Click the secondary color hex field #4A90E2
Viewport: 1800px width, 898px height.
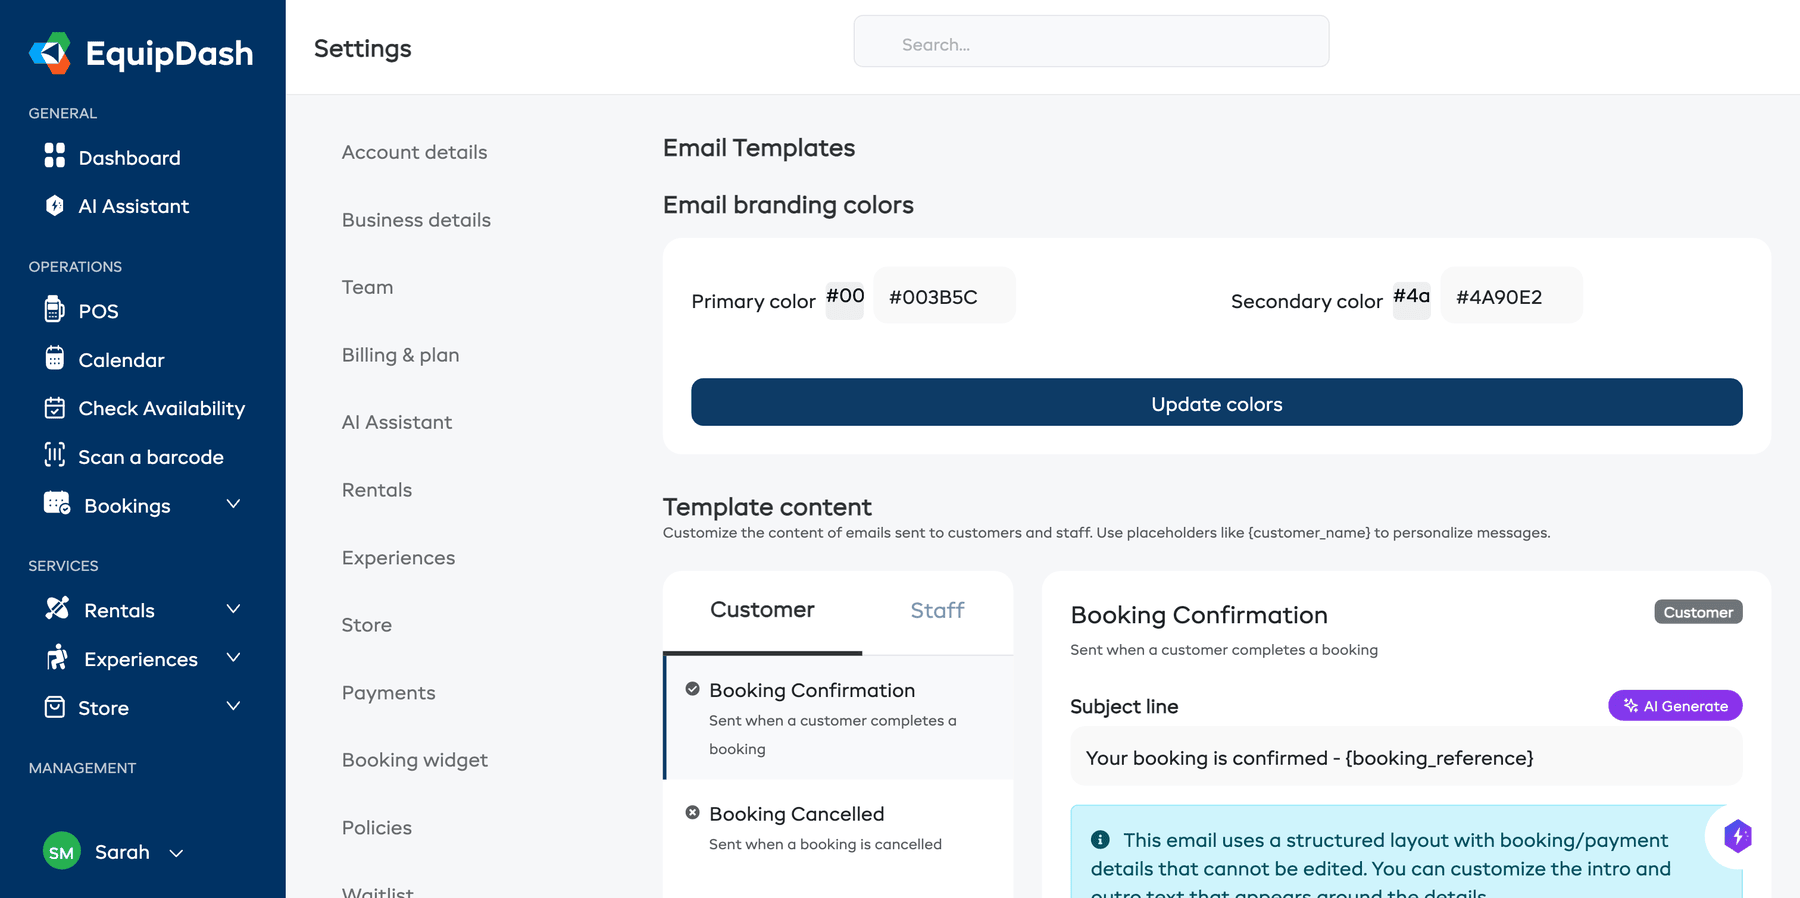[1511, 296]
